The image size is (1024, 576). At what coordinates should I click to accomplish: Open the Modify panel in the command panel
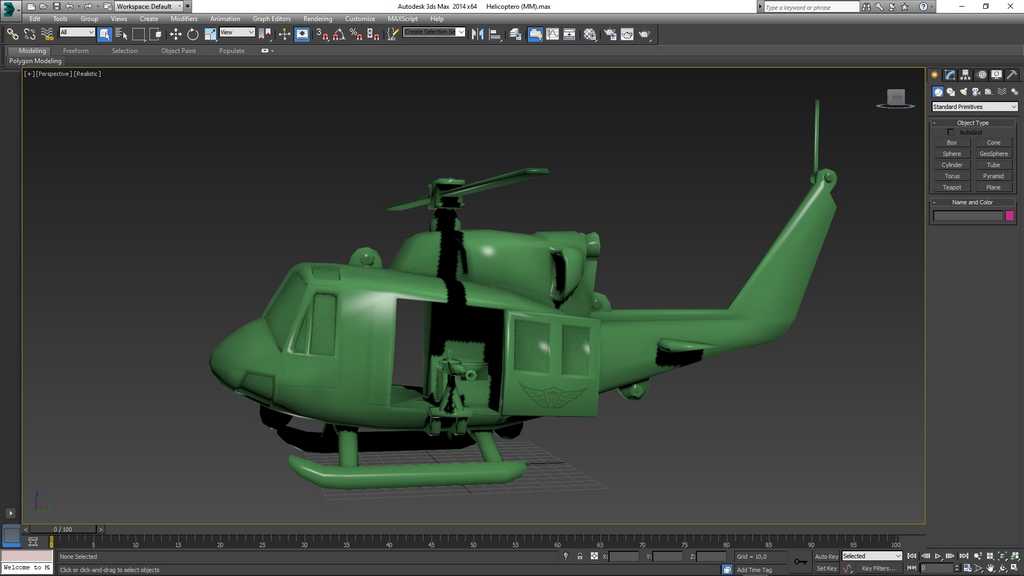click(x=948, y=74)
